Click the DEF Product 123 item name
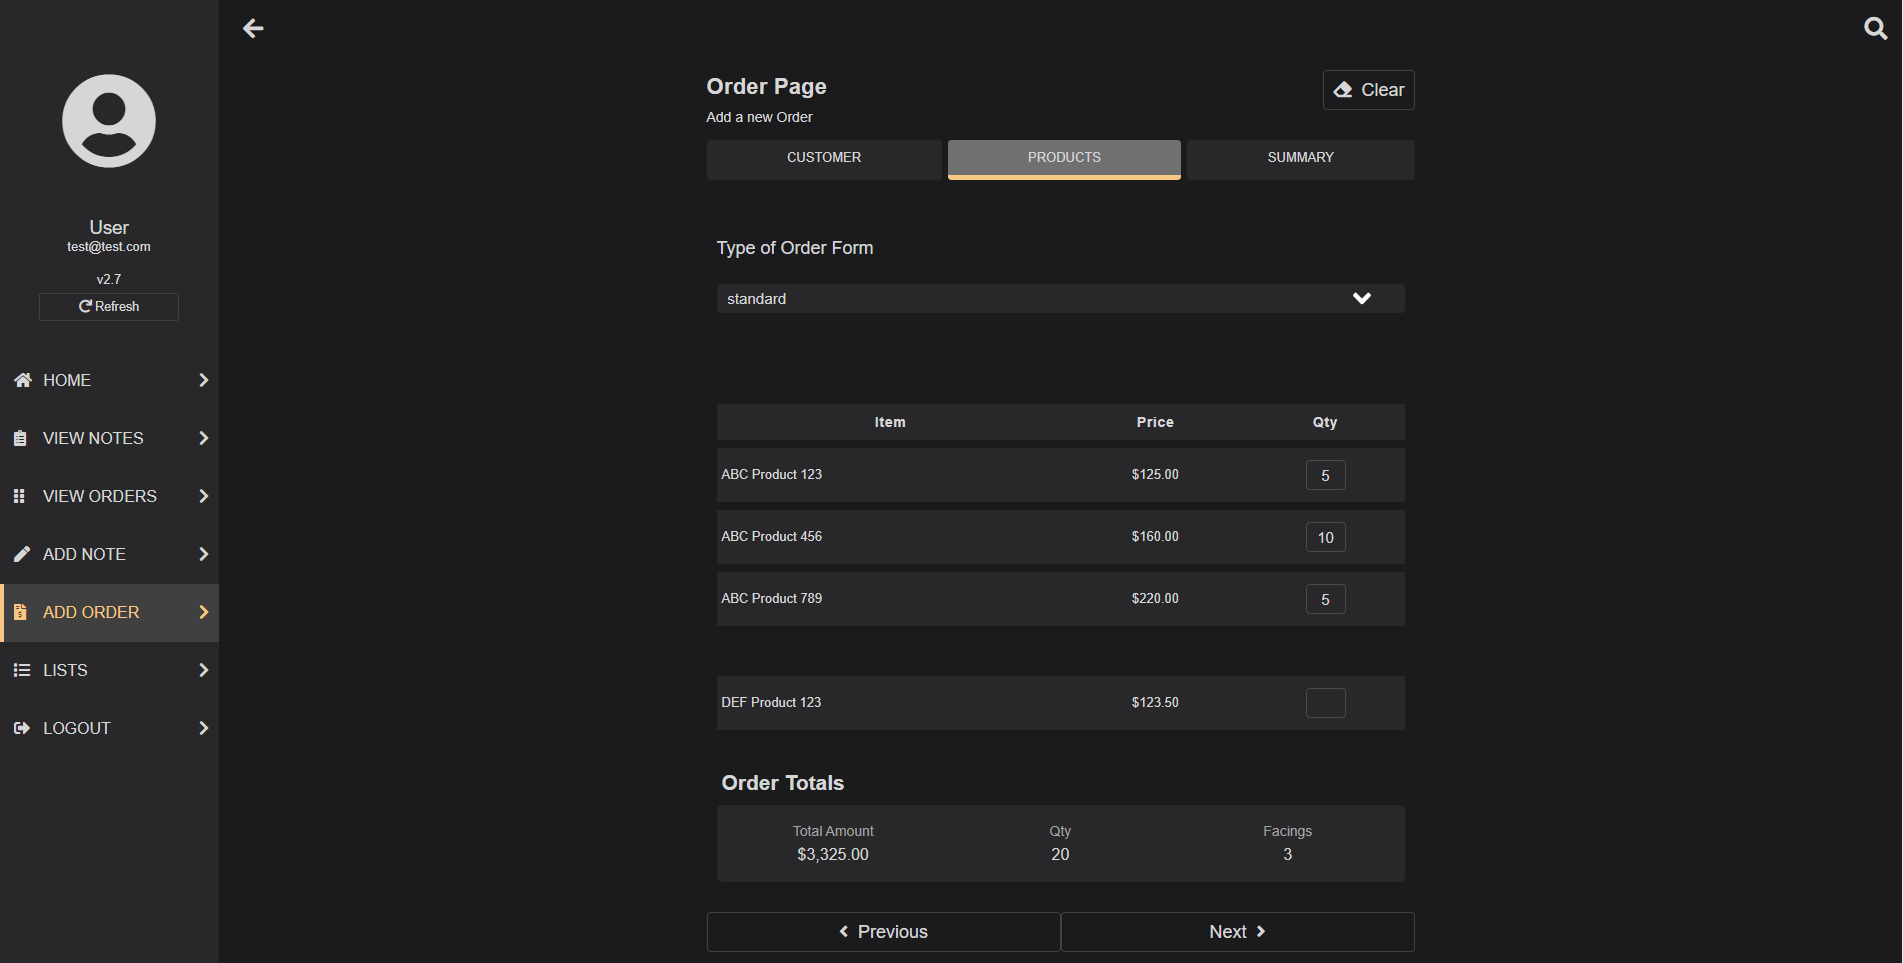Viewport: 1903px width, 963px height. tap(771, 702)
